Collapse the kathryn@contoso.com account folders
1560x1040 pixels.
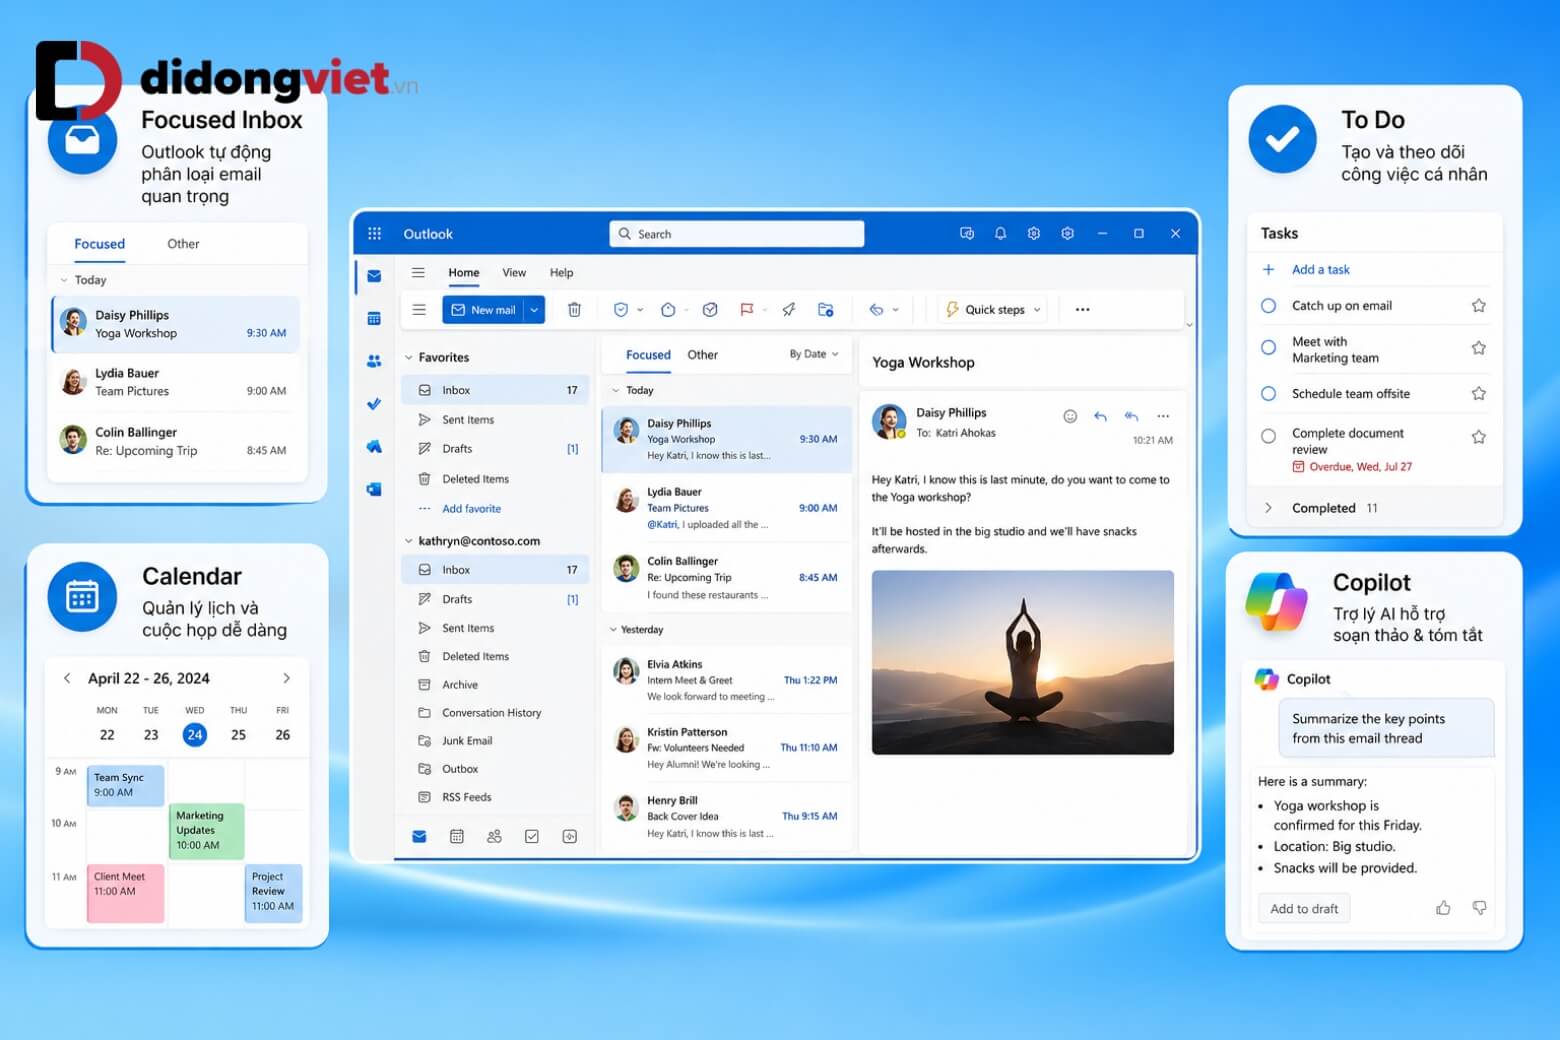click(x=408, y=541)
